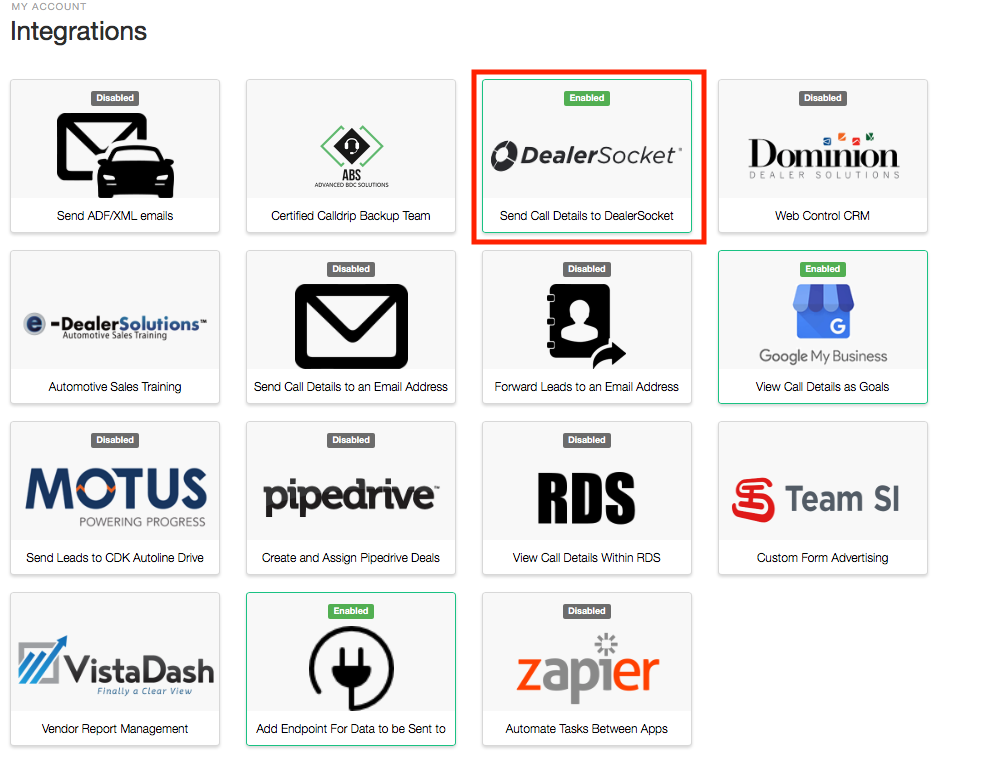Select the pipedrive logo

351,497
